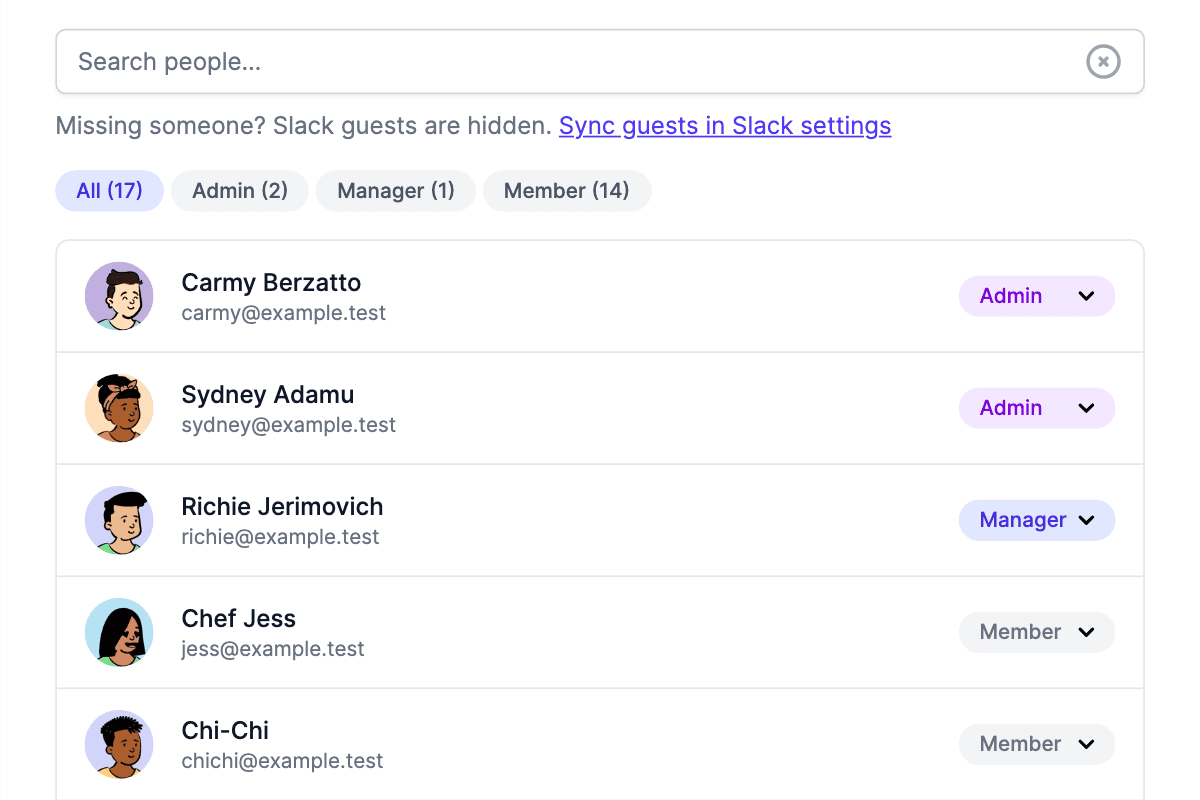Viewport: 1200px width, 800px height.
Task: Click the name Sydney Adamu
Action: click(268, 395)
